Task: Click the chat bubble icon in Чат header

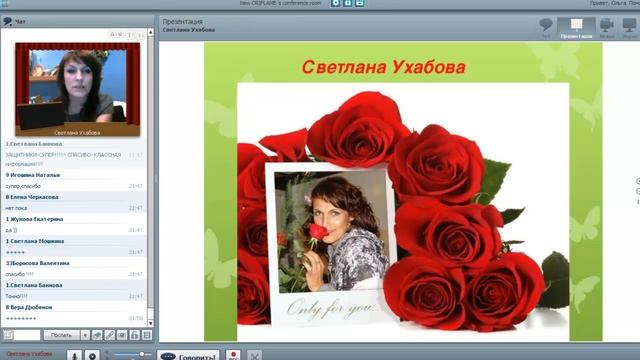Action: [7, 21]
